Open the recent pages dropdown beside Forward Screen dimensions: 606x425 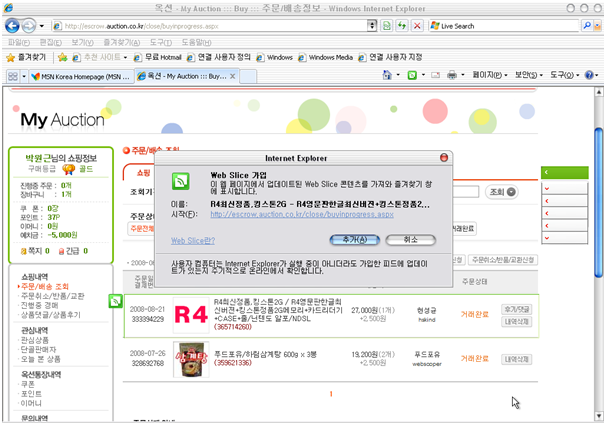click(42, 26)
